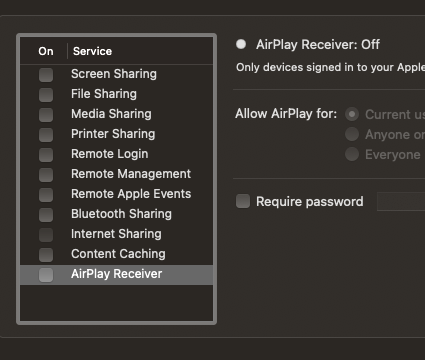The image size is (425, 360).
Task: Enable the Bluetooth Sharing checkbox
Action: pos(46,215)
